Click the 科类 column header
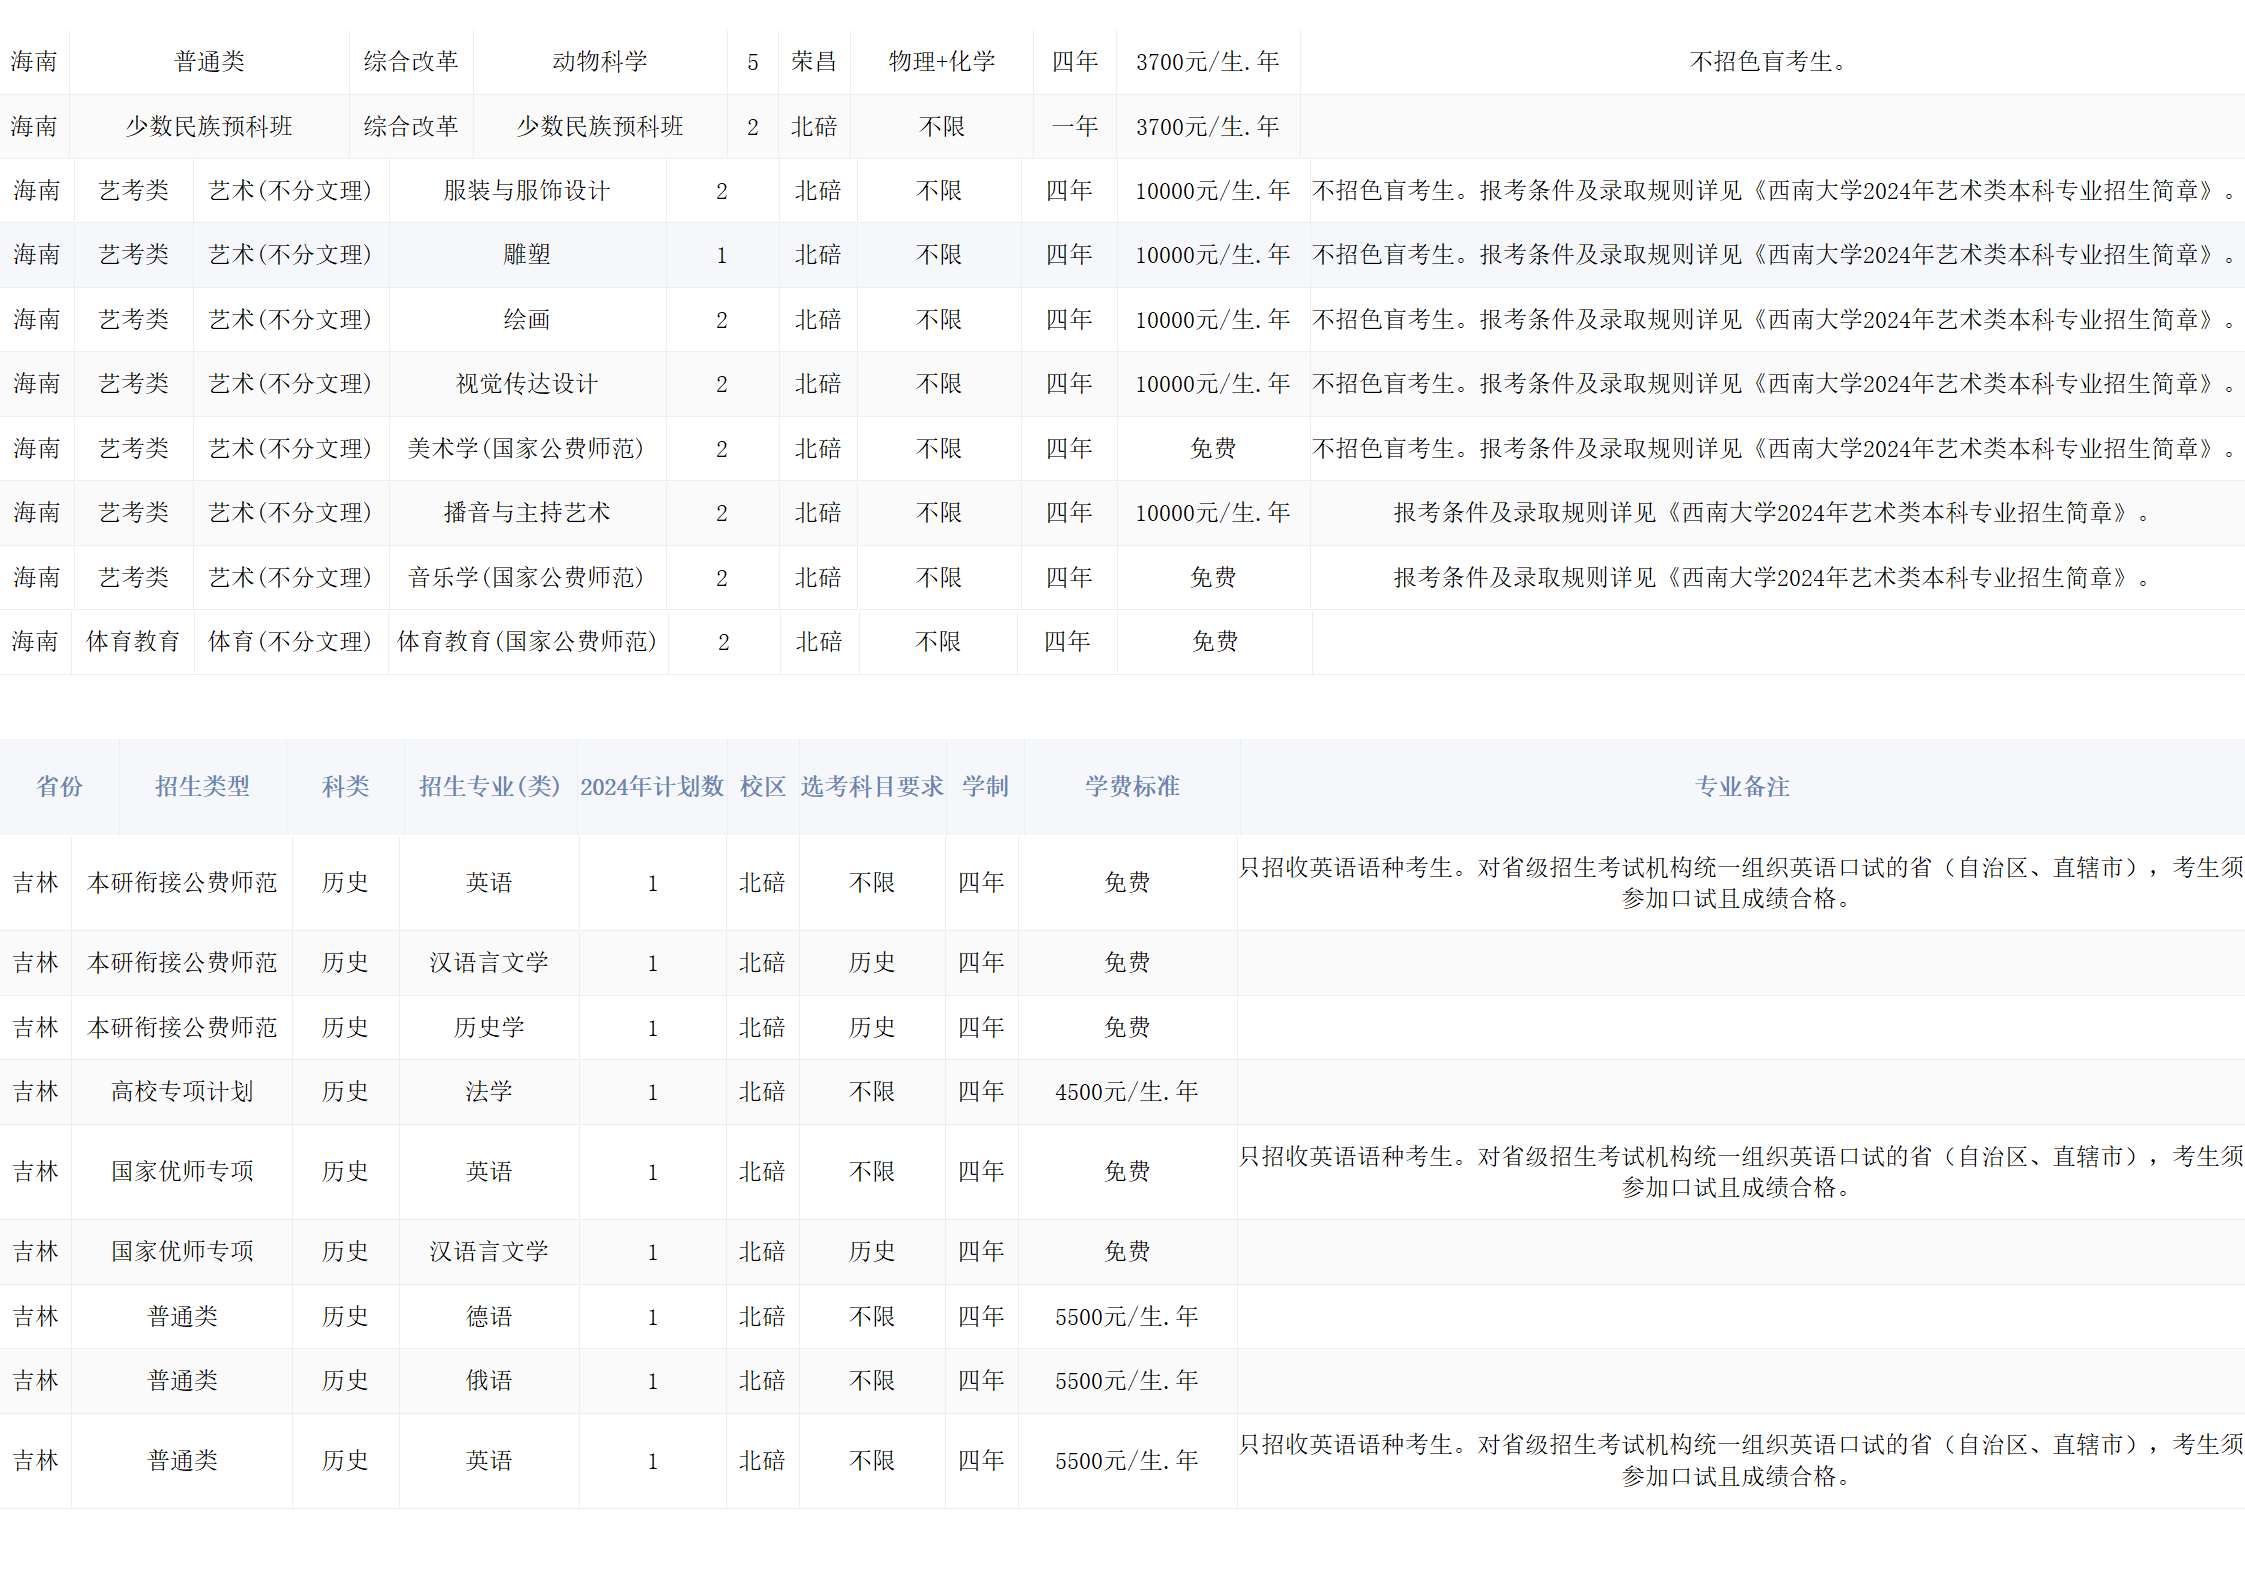This screenshot has height=1587, width=2245. pos(345,787)
